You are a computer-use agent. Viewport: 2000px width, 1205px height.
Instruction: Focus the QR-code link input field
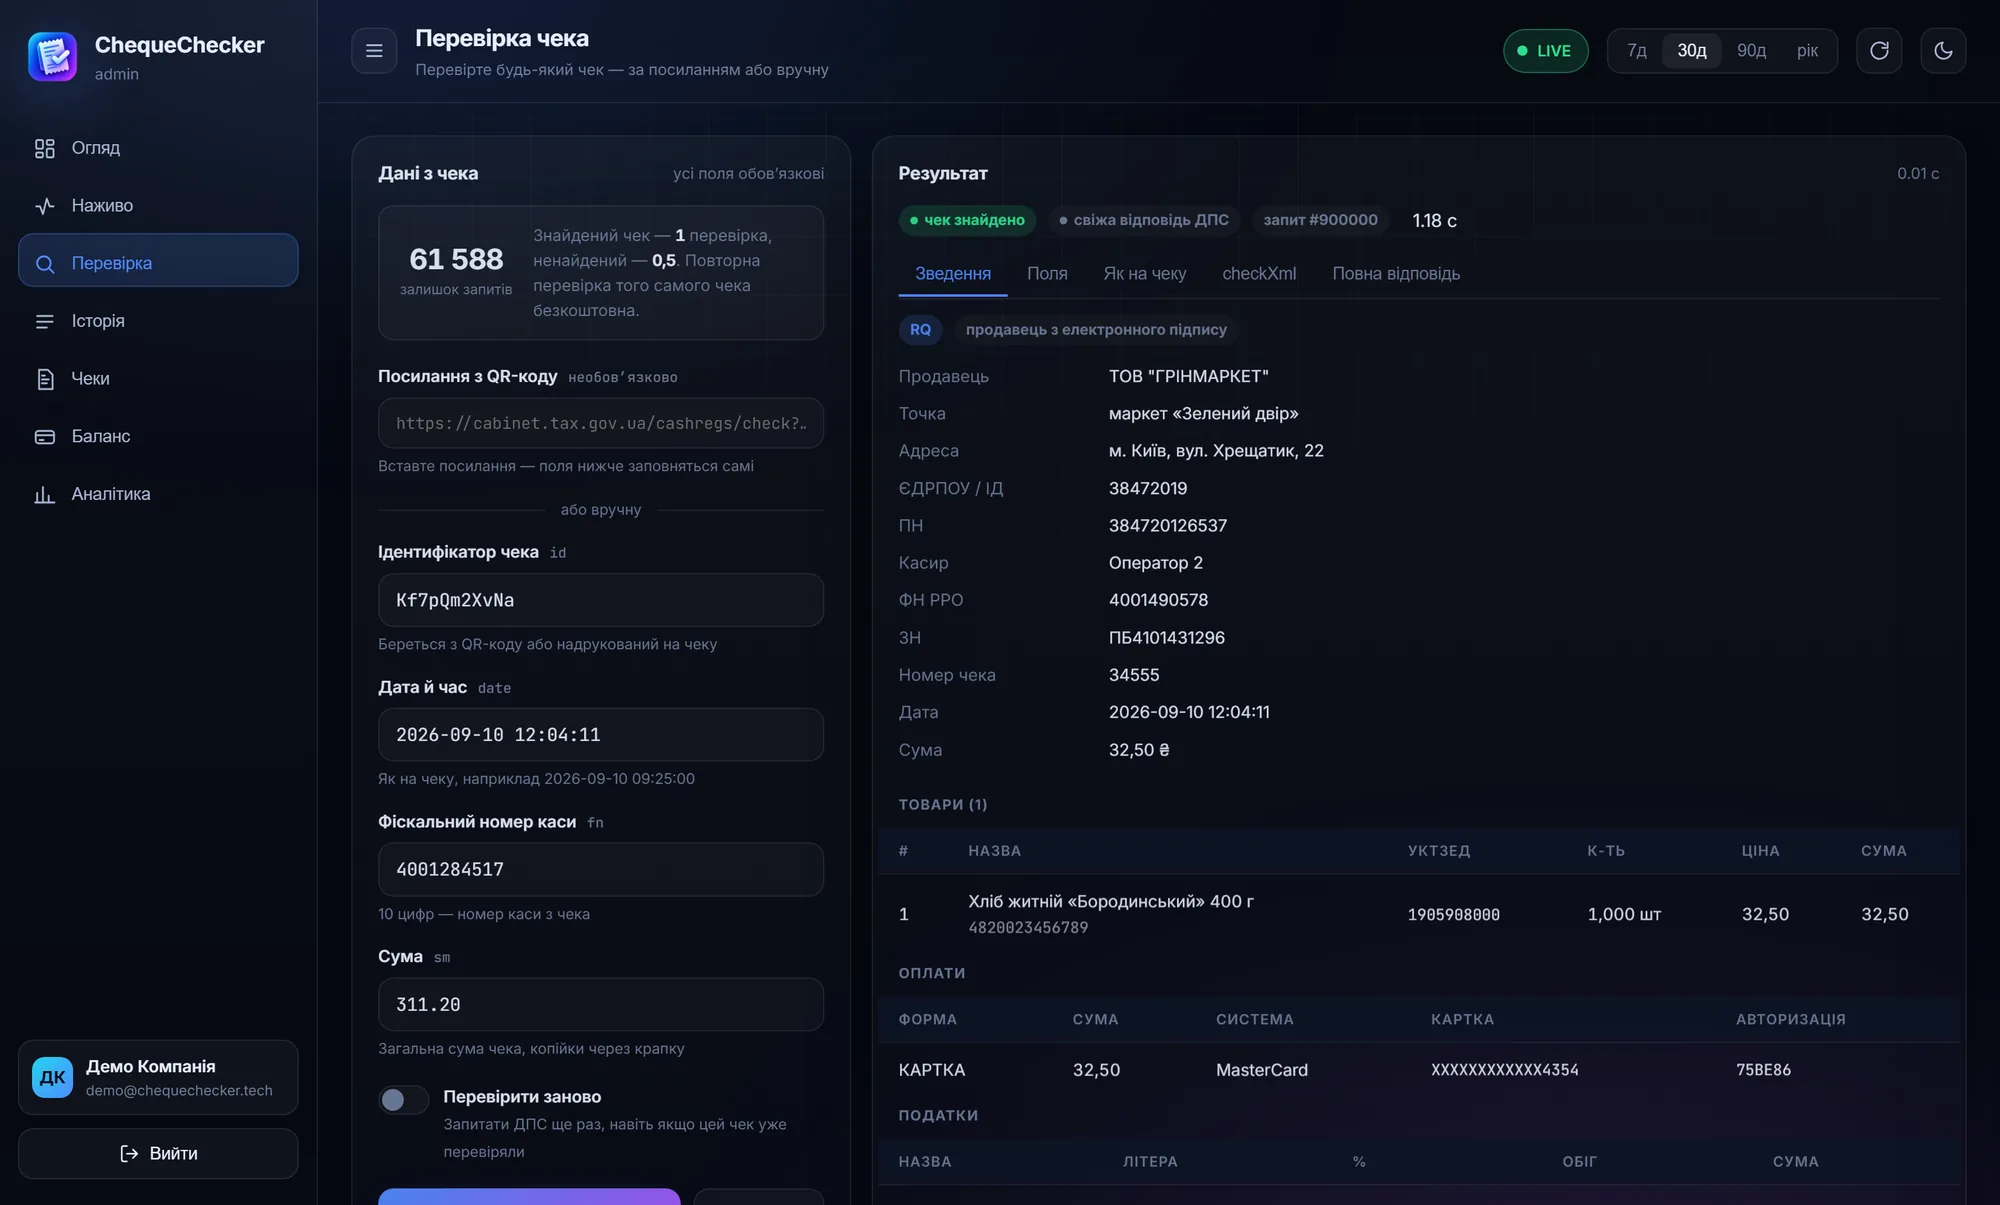tap(601, 424)
